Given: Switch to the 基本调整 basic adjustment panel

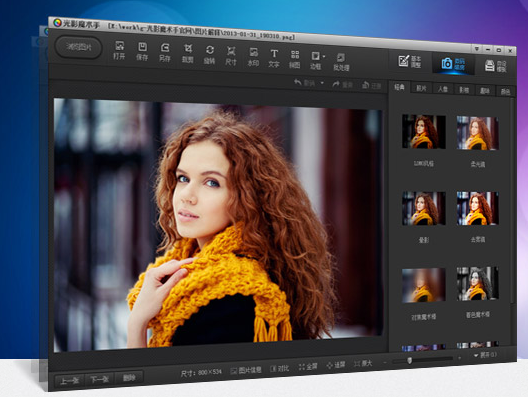Looking at the screenshot, I should 410,61.
